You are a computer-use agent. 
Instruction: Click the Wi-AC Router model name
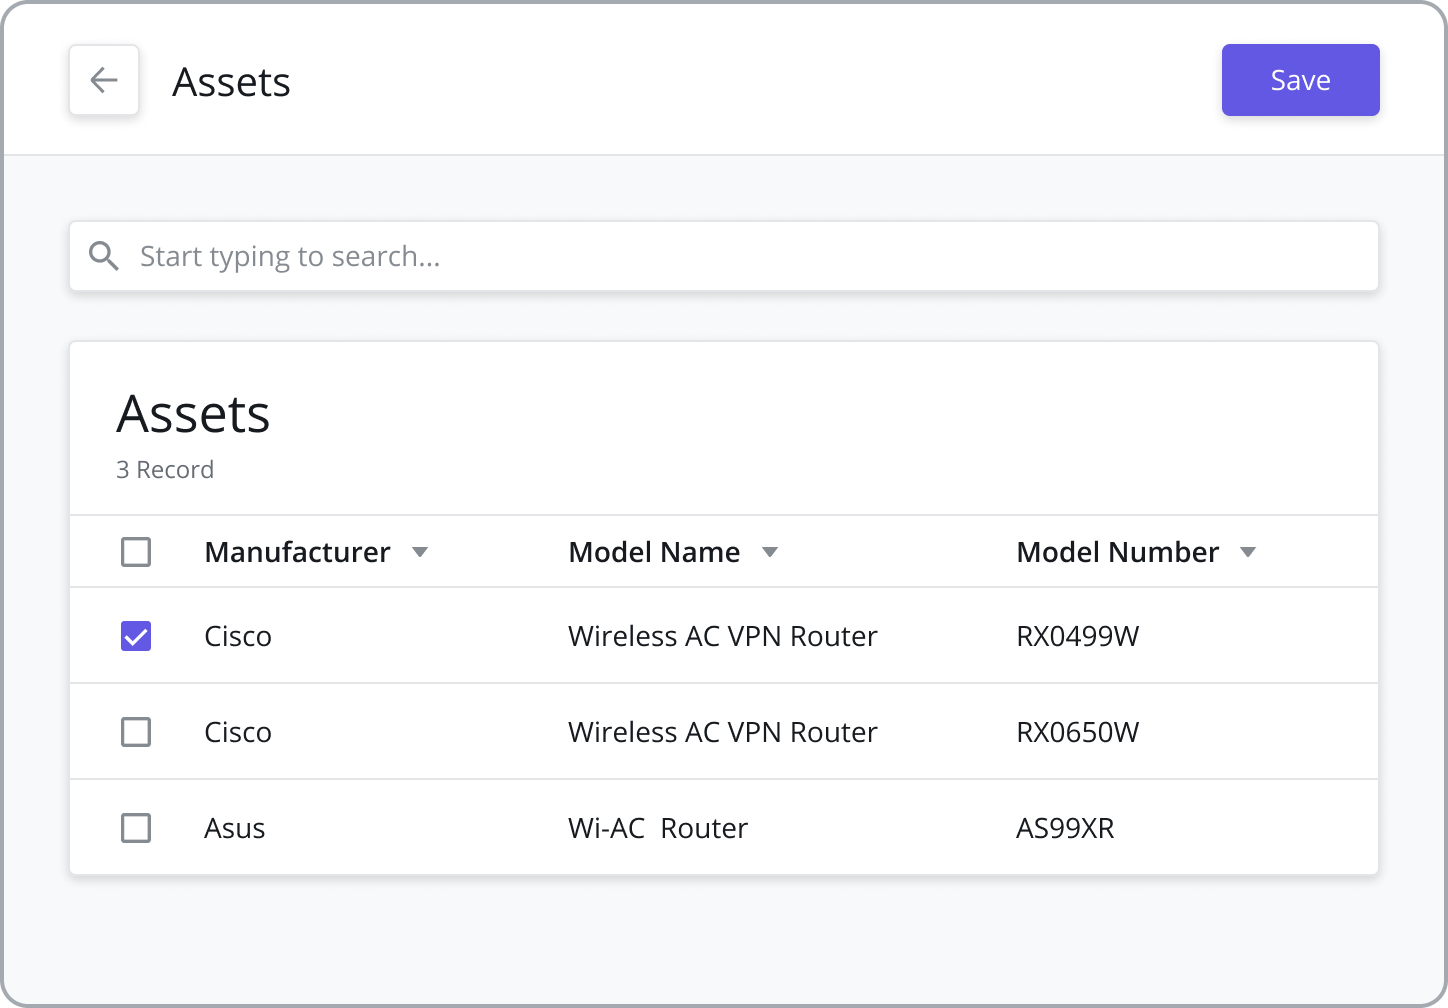tap(658, 828)
